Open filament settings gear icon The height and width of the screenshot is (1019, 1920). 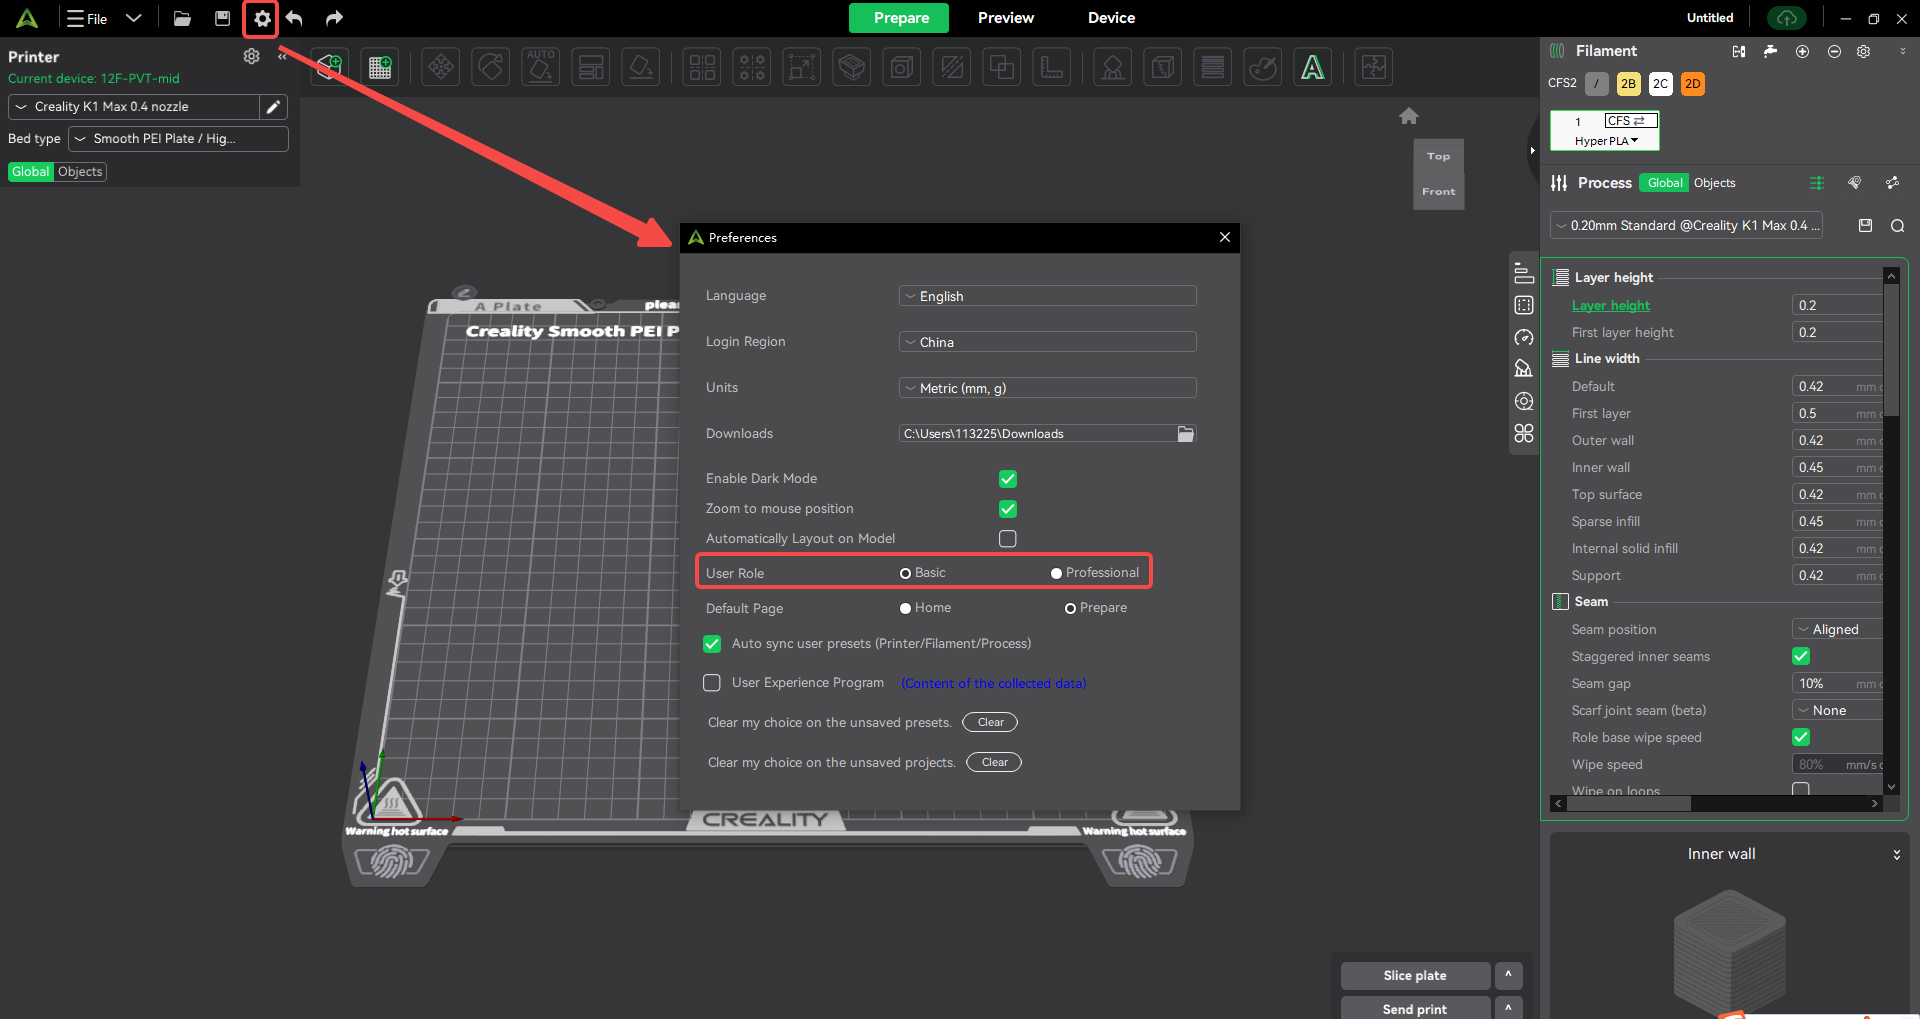[1864, 51]
